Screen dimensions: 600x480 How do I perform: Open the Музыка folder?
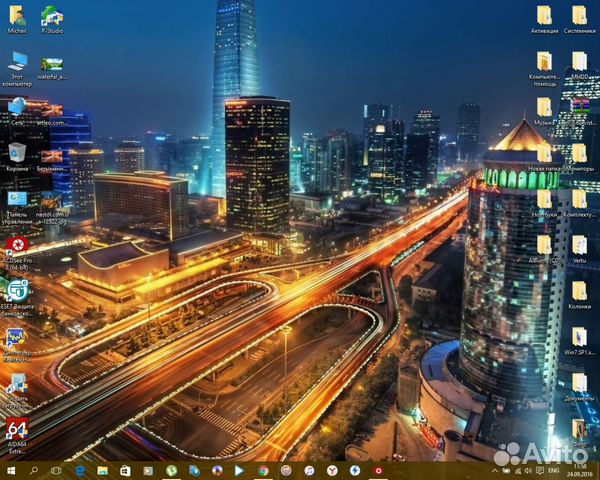[x=544, y=112]
